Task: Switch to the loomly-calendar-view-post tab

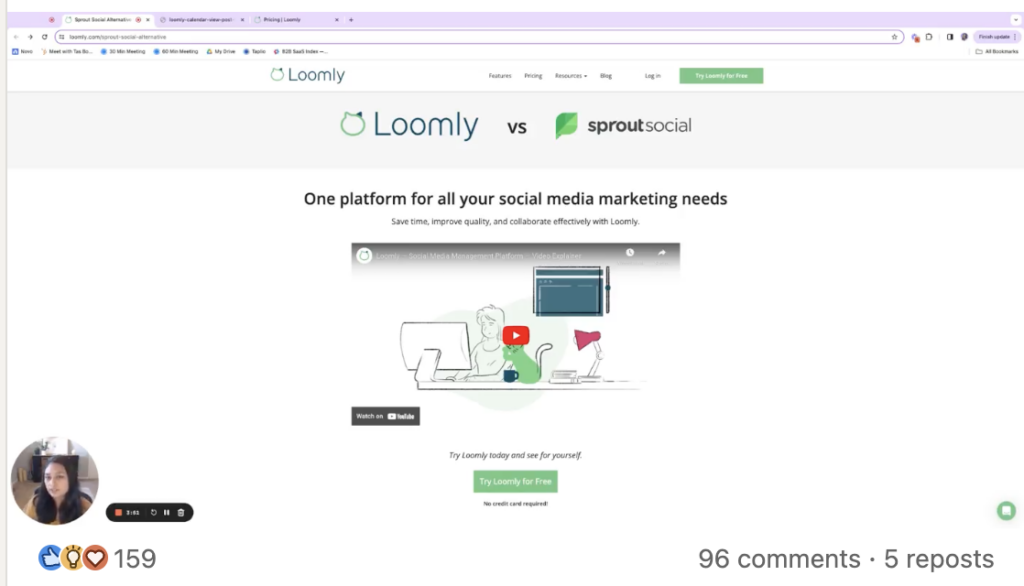Action: (200, 20)
